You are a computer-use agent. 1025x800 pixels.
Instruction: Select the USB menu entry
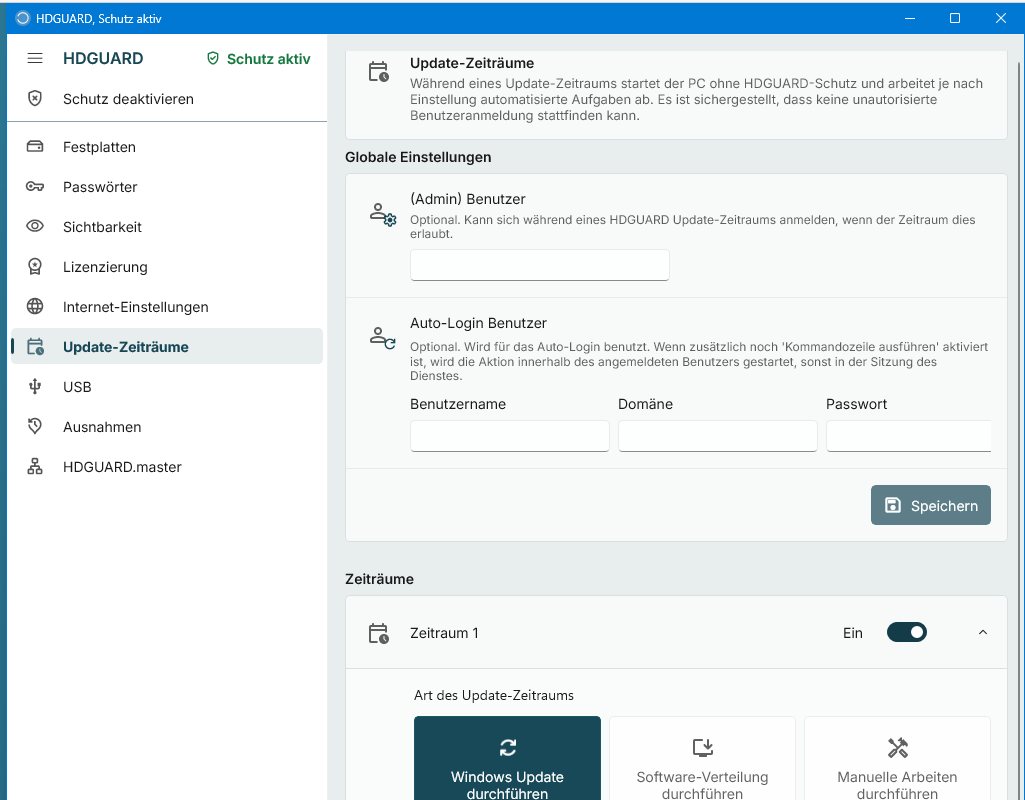pos(167,387)
